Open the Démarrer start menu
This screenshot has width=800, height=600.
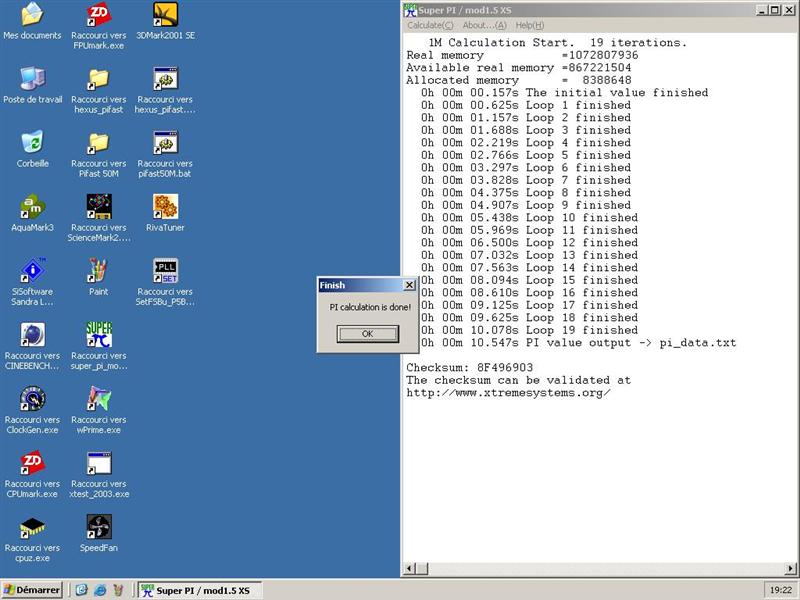click(32, 590)
